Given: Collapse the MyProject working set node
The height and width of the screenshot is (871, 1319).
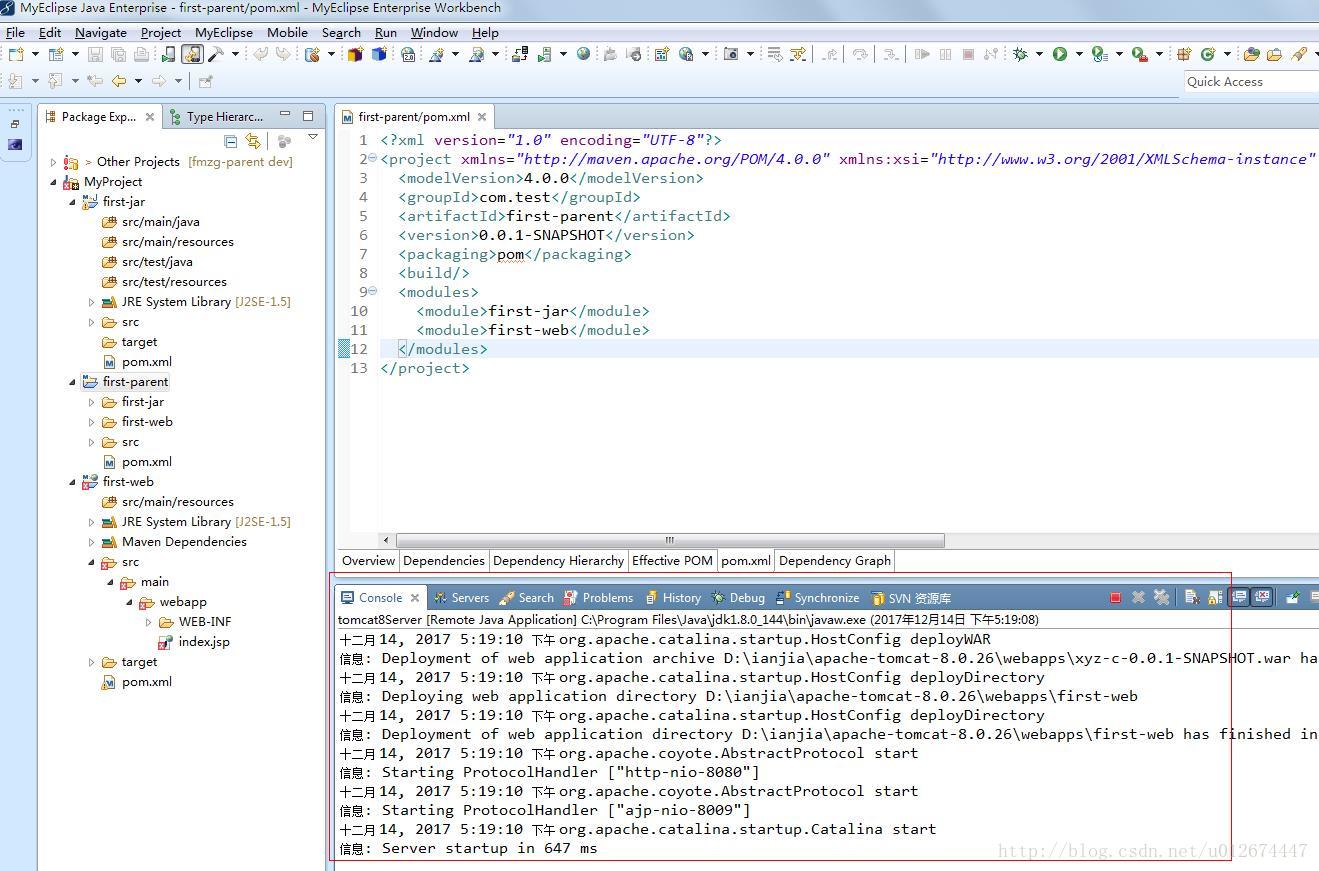Looking at the screenshot, I should 53,181.
